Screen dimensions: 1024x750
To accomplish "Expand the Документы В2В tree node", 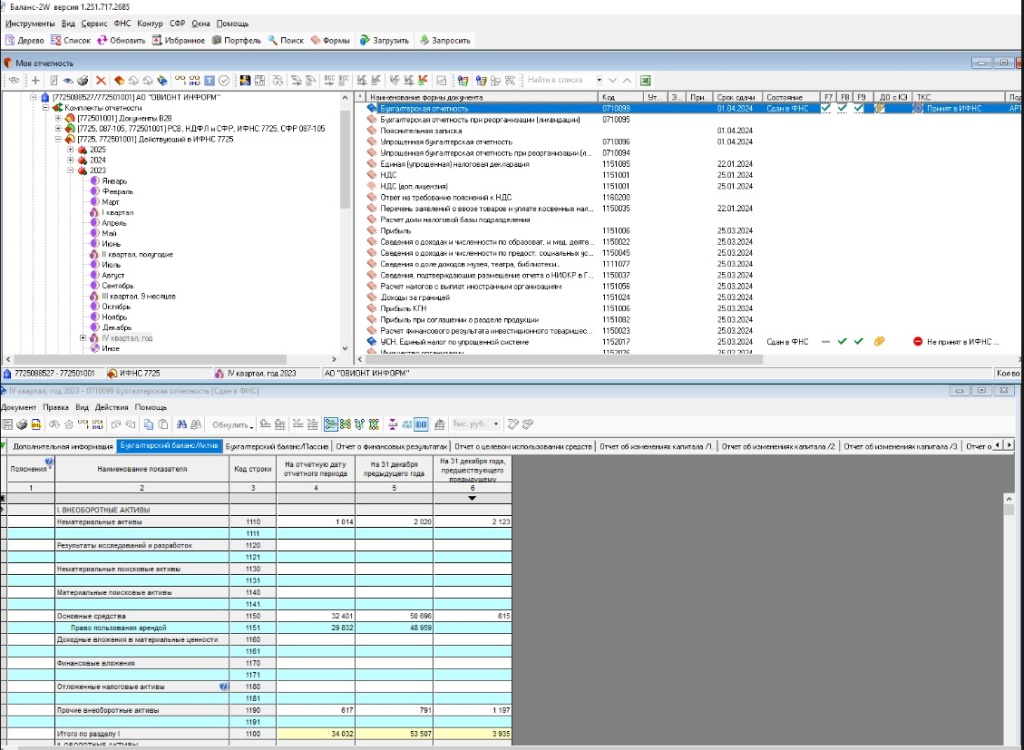I will (58, 118).
